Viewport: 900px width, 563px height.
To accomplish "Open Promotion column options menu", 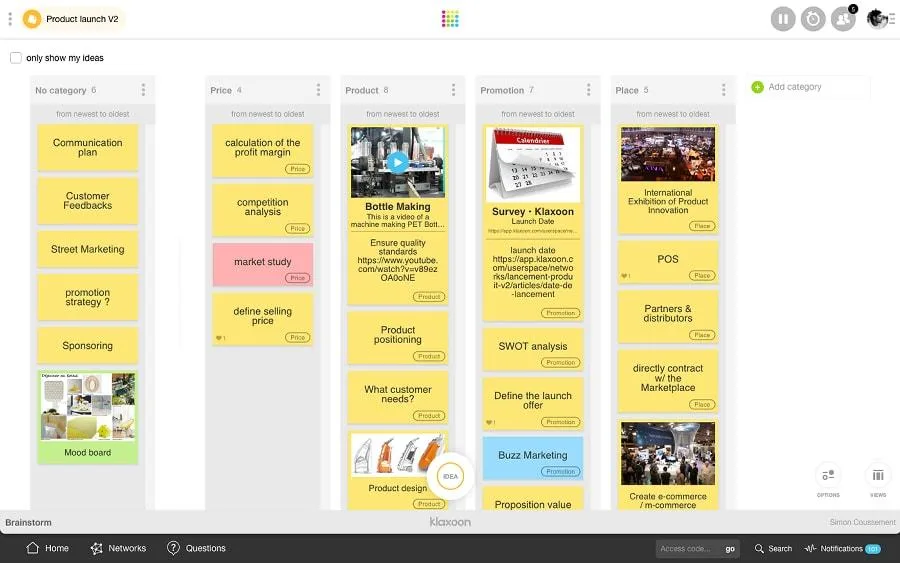I will [588, 90].
